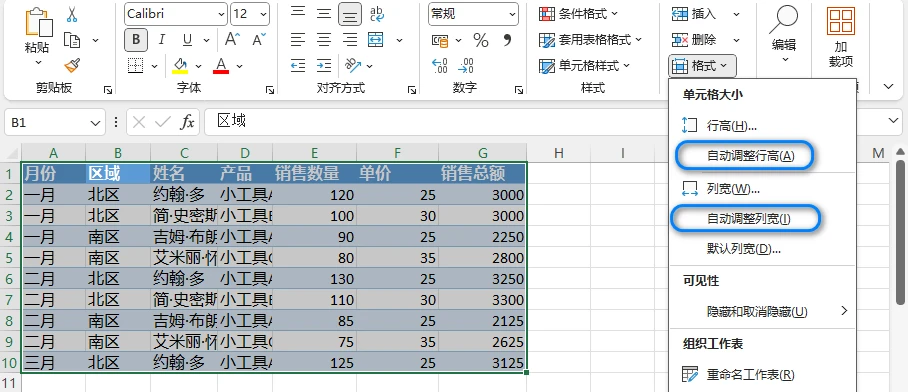
Task: Select column H header
Action: (x=558, y=153)
